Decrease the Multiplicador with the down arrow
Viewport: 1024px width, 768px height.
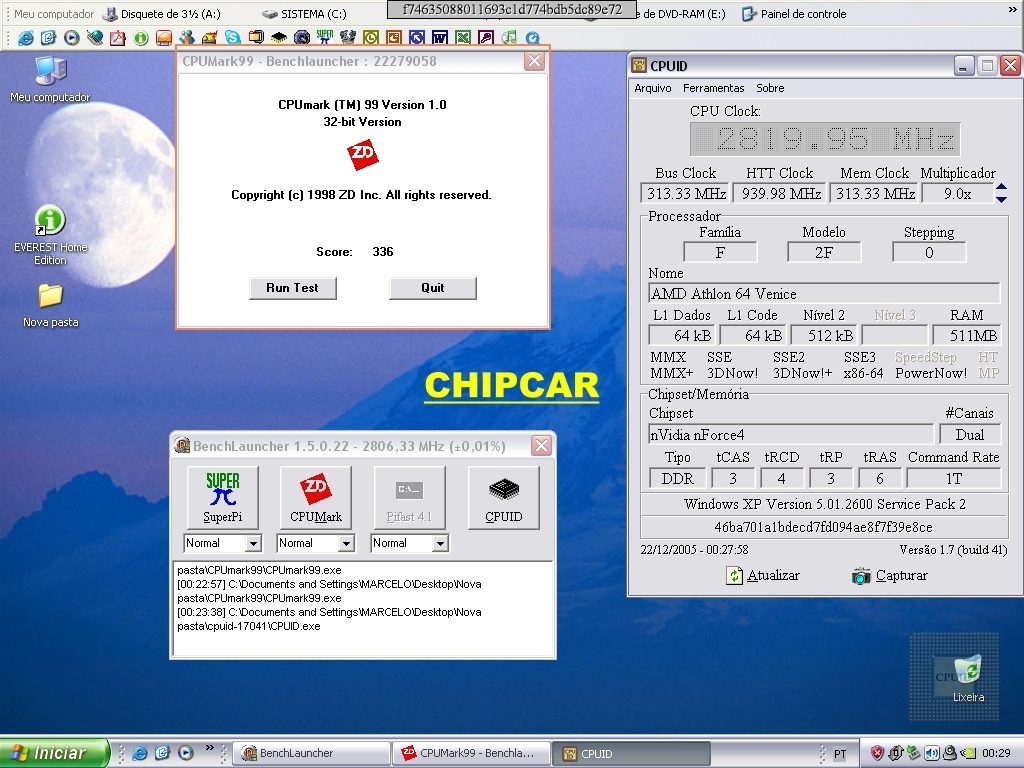coord(1001,199)
